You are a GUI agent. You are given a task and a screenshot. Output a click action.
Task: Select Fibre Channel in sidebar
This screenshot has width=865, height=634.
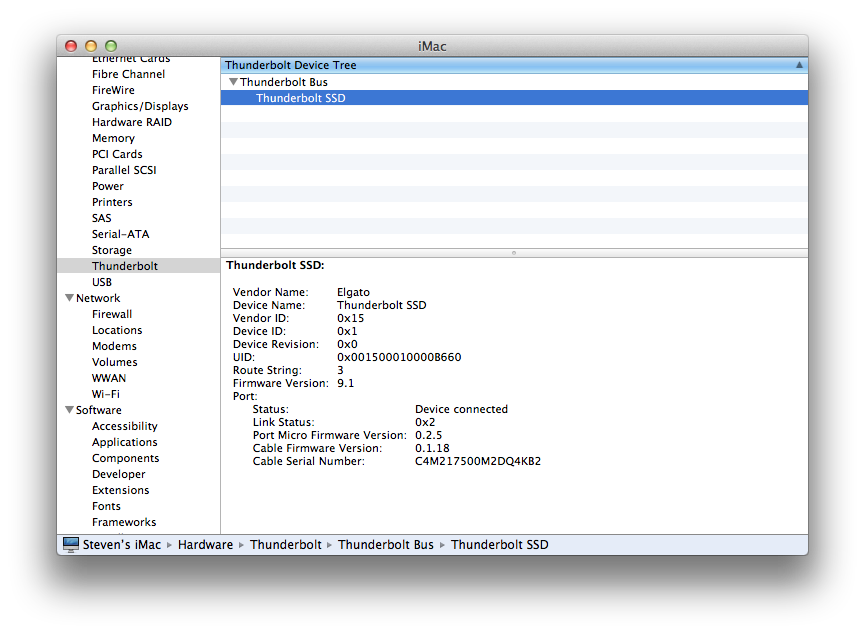128,74
